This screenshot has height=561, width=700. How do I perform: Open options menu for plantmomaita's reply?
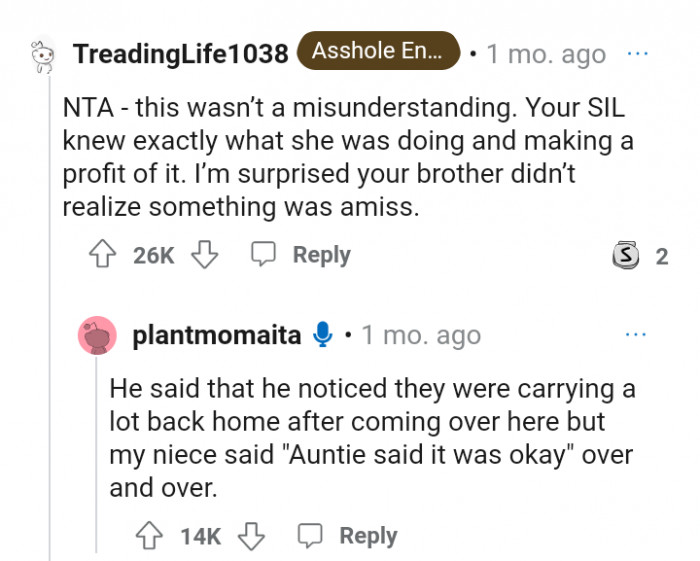pos(636,334)
